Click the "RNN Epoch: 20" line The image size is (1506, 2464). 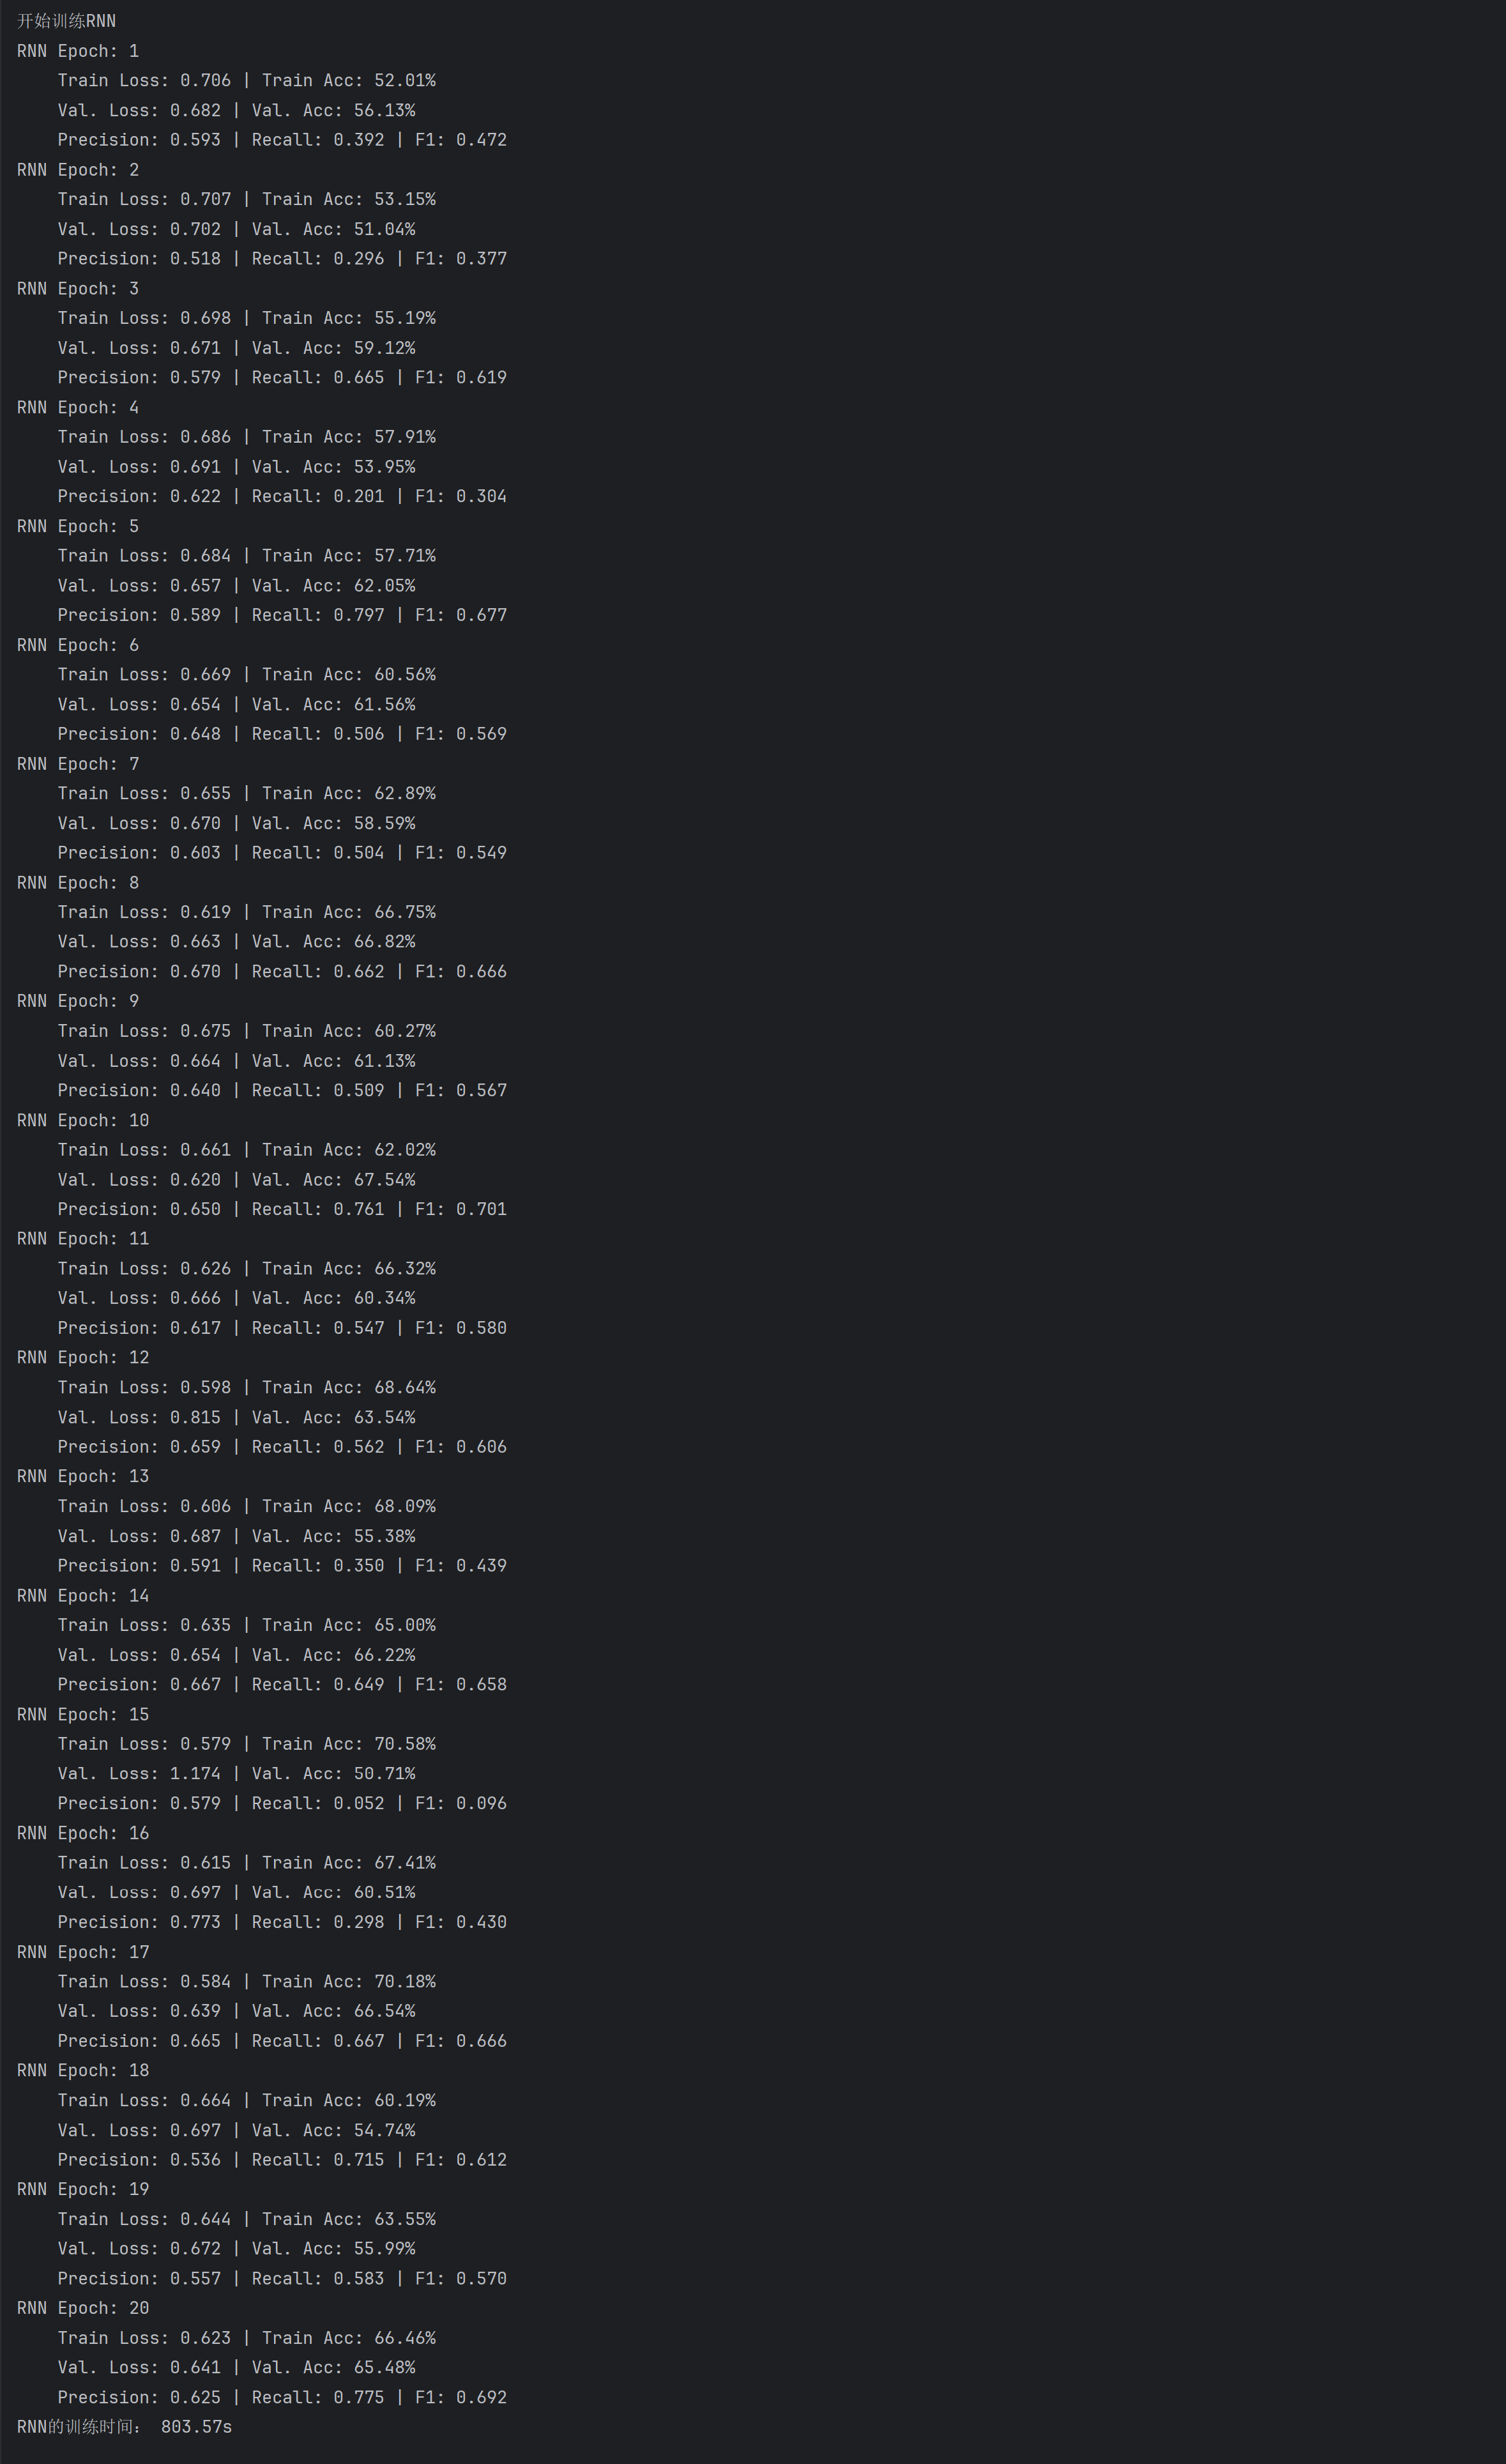pyautogui.click(x=83, y=2308)
